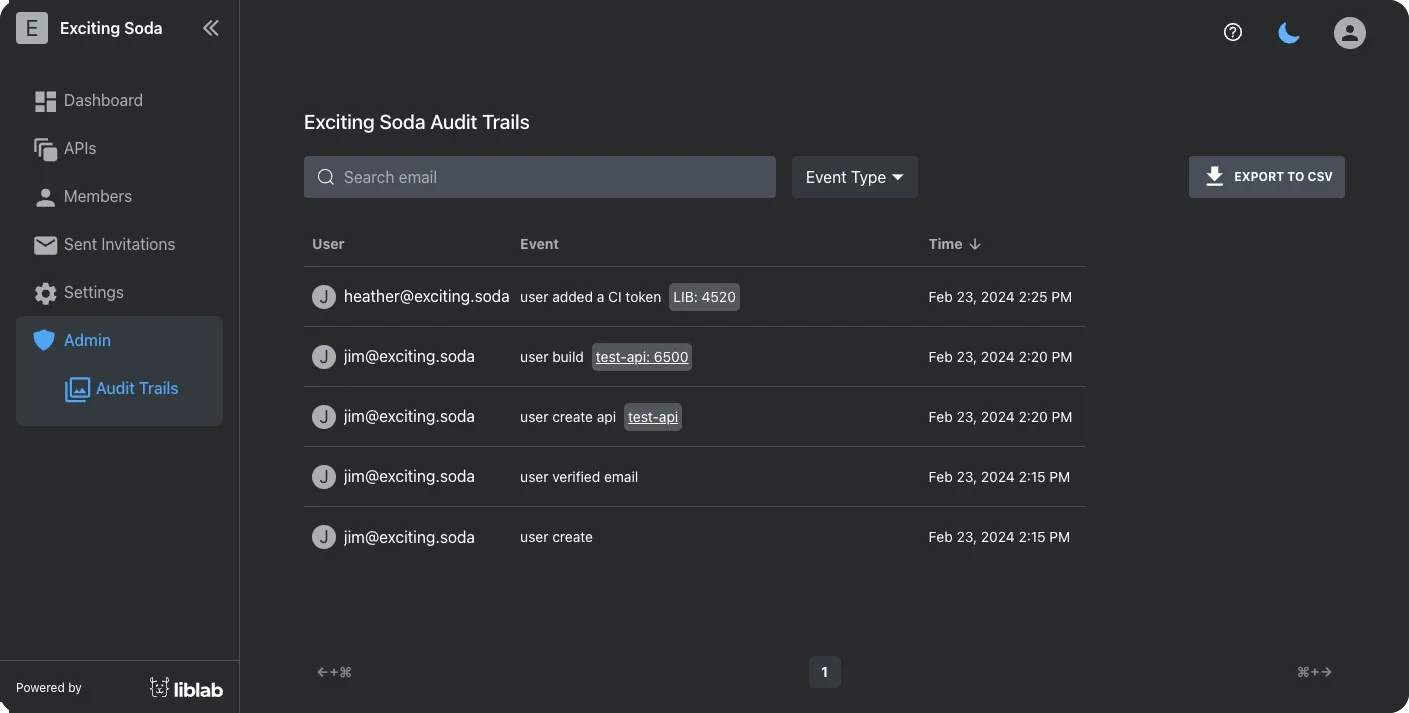Click the liblab logo in the footer
This screenshot has height=713, width=1409.
(186, 687)
